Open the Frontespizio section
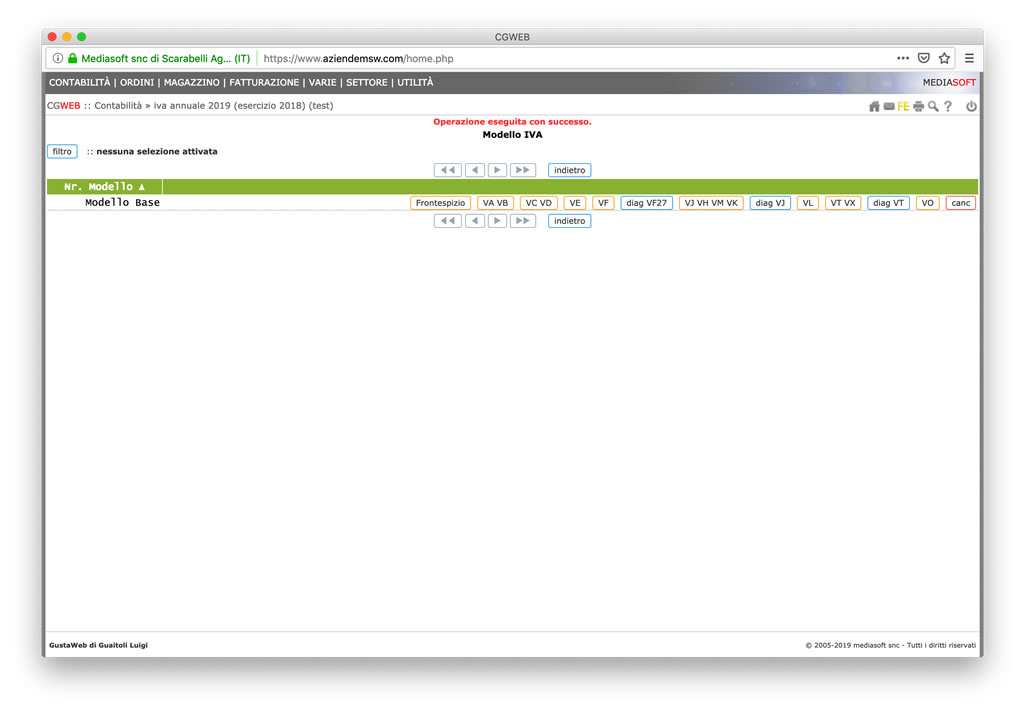The image size is (1024, 711). pyautogui.click(x=440, y=203)
